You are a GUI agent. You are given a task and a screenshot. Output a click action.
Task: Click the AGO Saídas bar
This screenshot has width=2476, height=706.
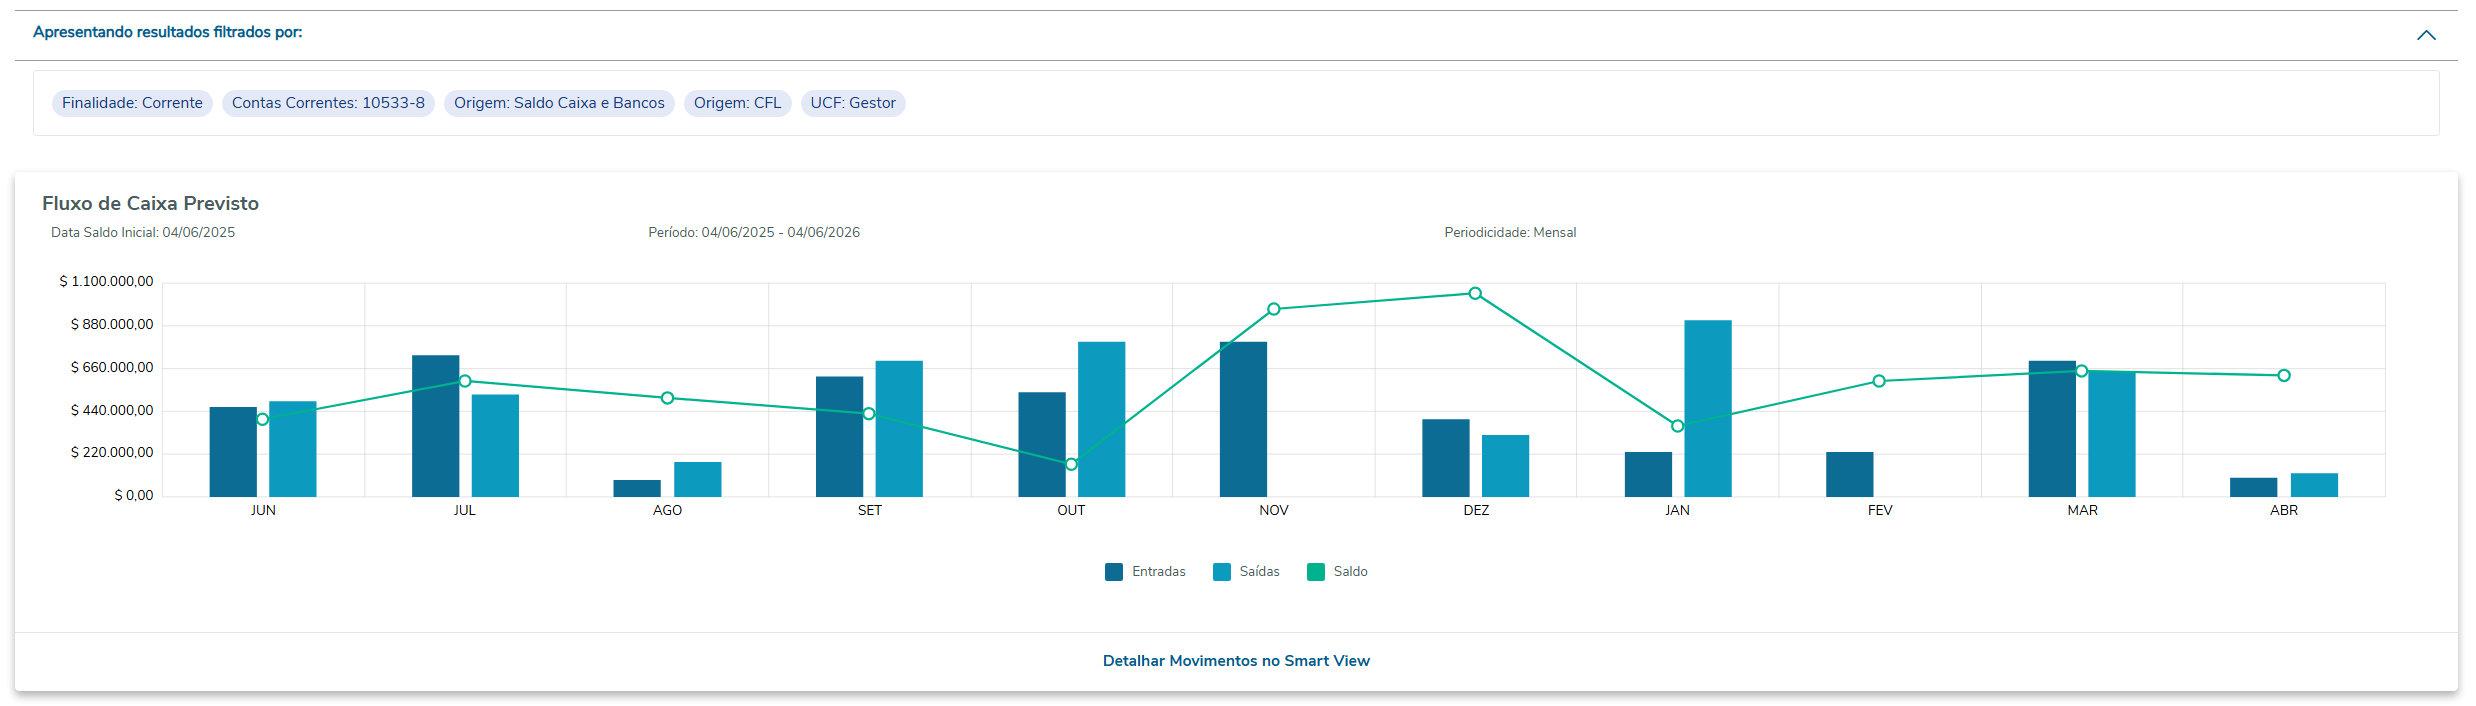pos(698,479)
